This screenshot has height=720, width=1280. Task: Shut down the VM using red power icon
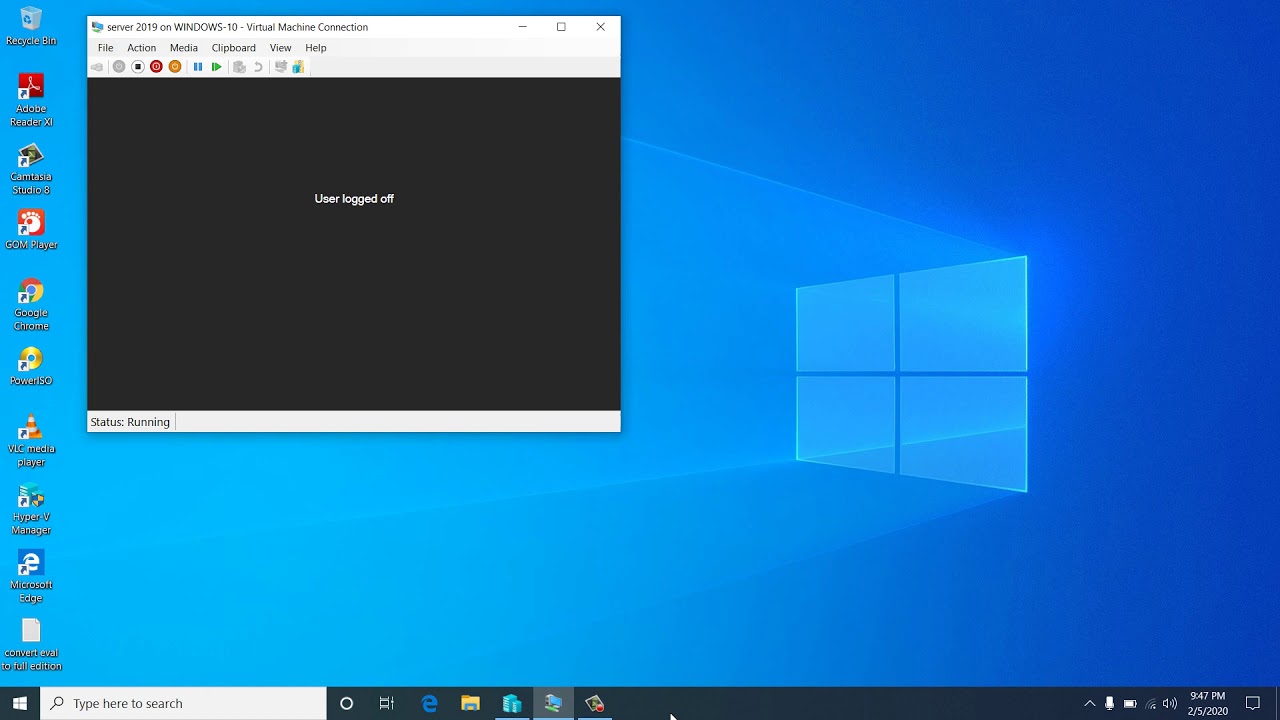point(156,67)
